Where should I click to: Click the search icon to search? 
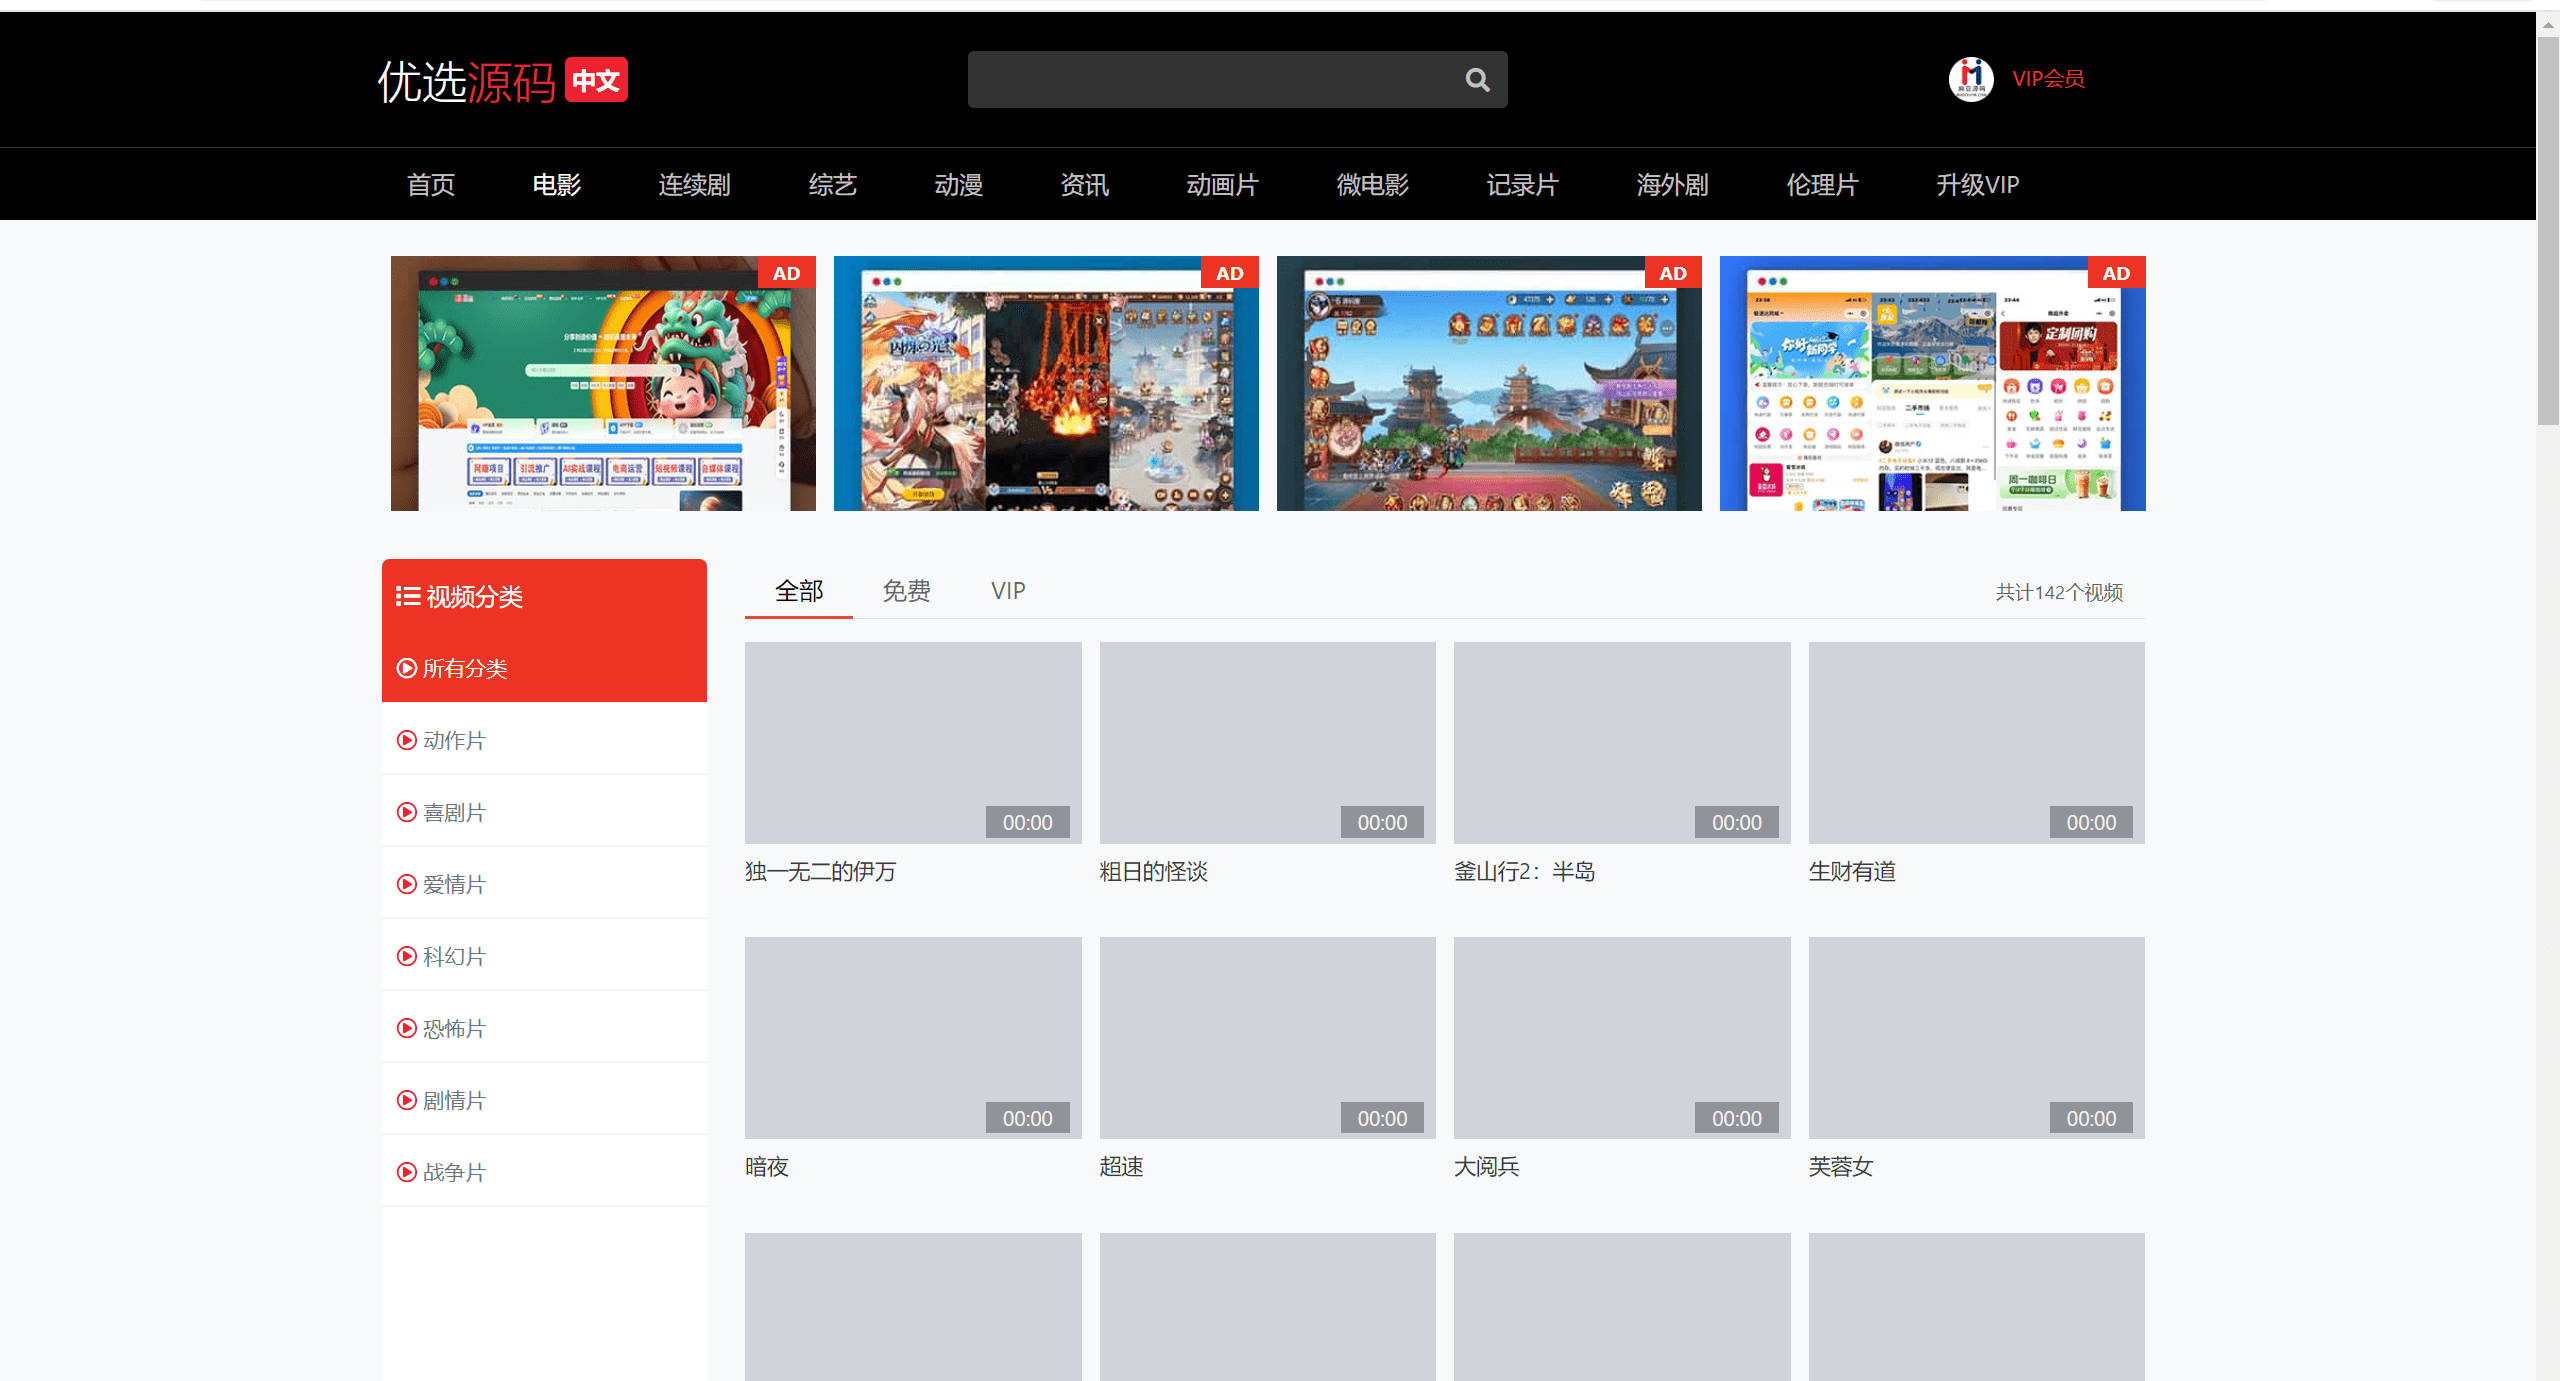pyautogui.click(x=1479, y=77)
